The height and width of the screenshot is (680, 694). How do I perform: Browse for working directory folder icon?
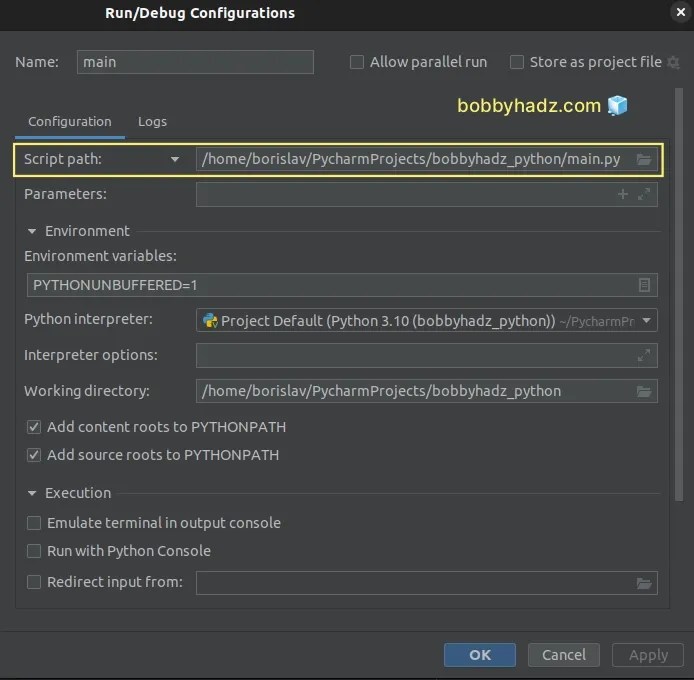coord(644,391)
